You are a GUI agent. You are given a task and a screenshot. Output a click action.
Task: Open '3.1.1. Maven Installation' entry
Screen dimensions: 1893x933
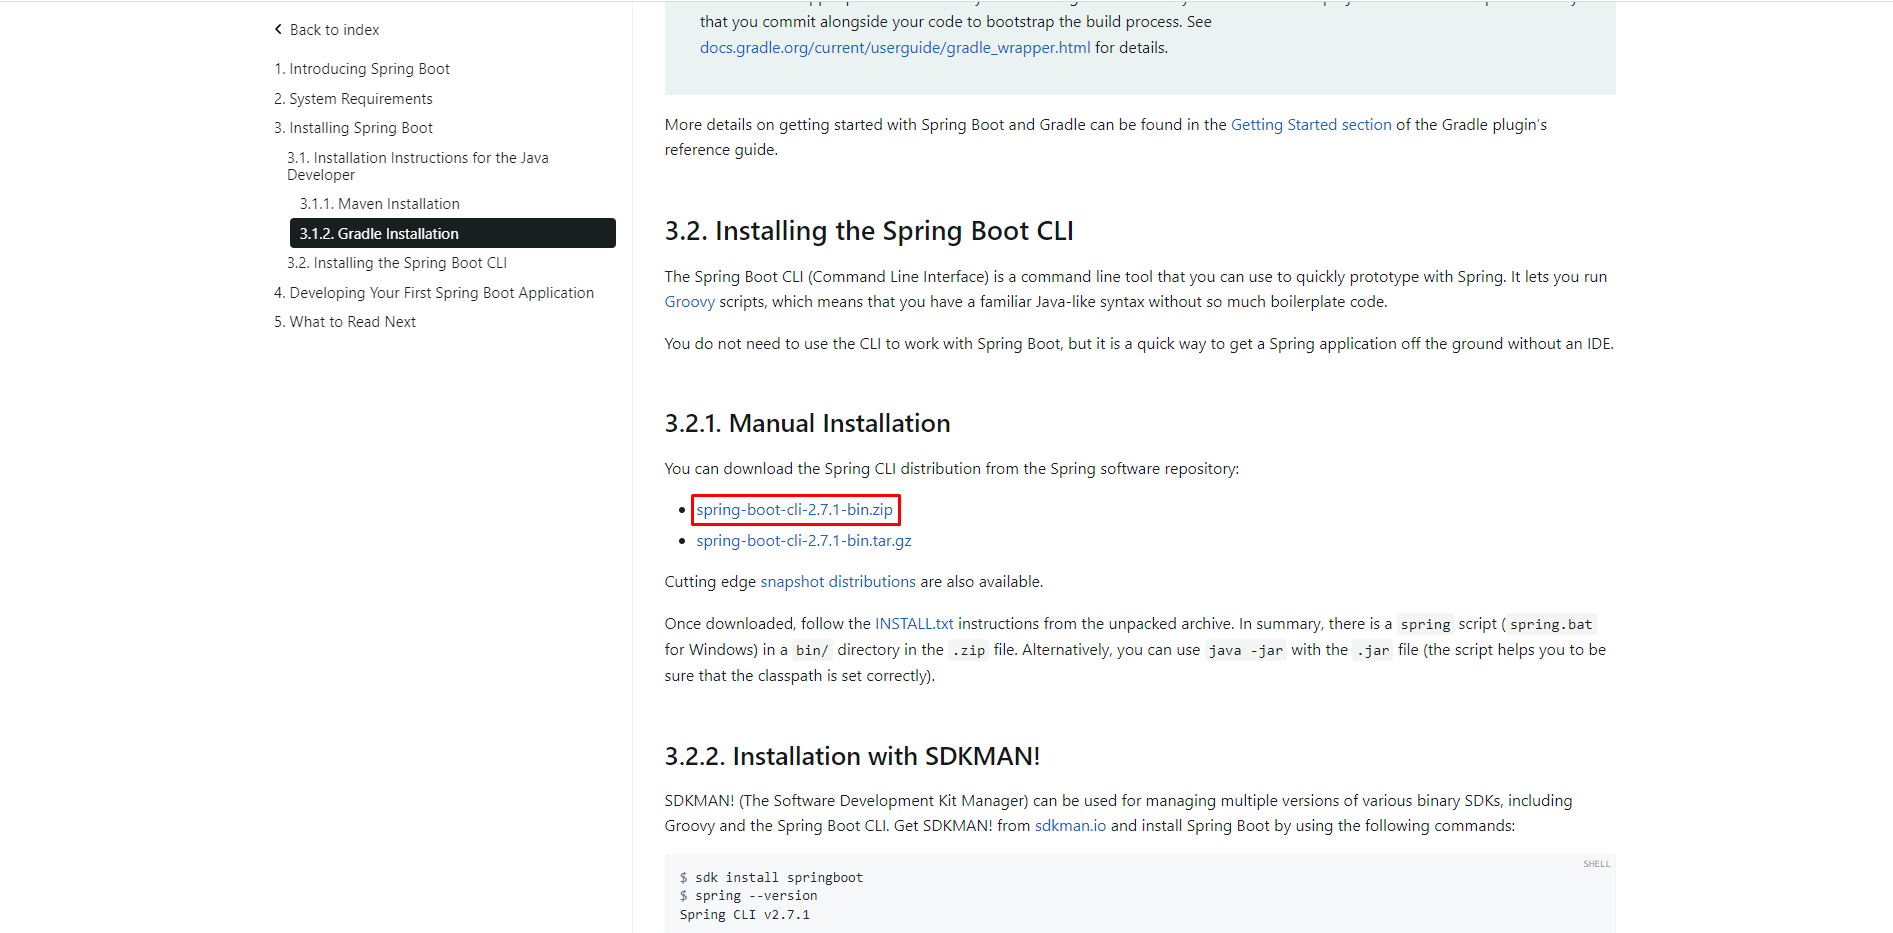point(380,204)
